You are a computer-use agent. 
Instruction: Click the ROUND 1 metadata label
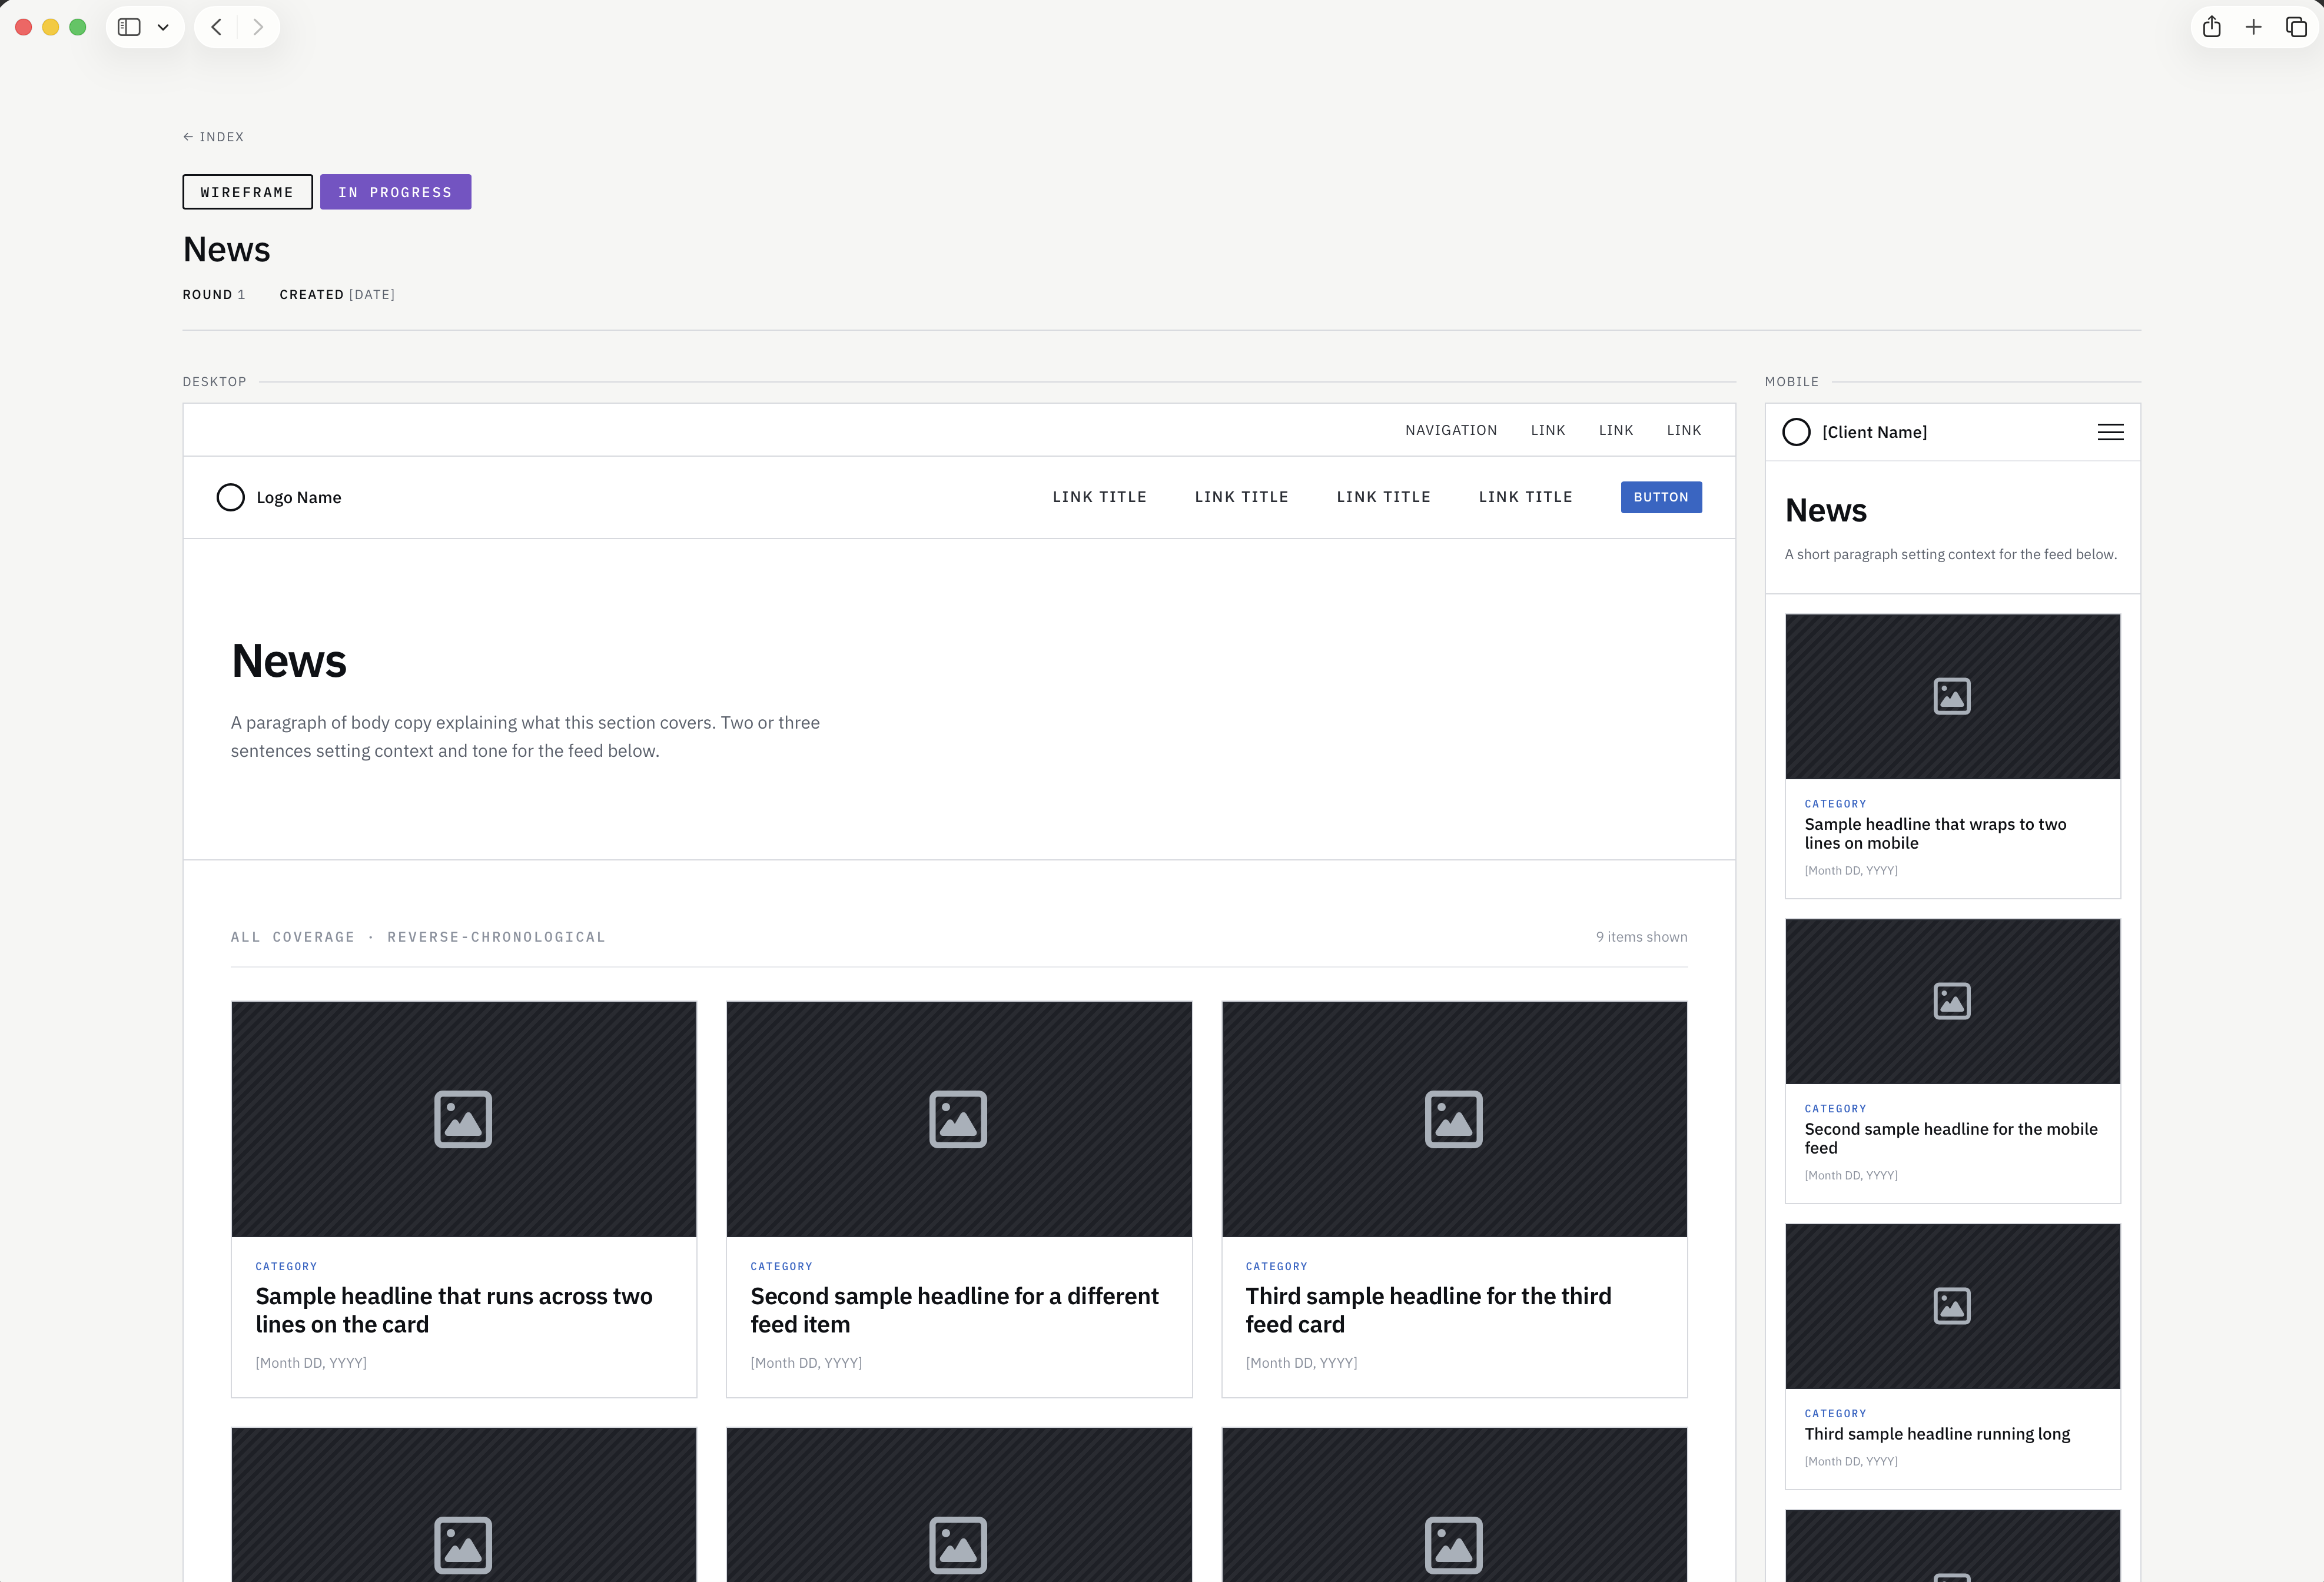[x=214, y=295]
